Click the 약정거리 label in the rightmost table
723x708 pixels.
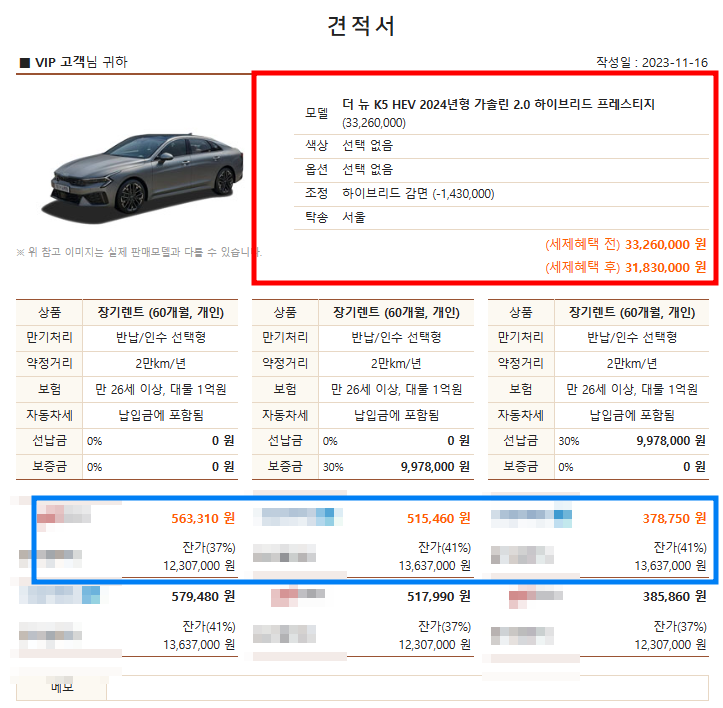pyautogui.click(x=521, y=364)
